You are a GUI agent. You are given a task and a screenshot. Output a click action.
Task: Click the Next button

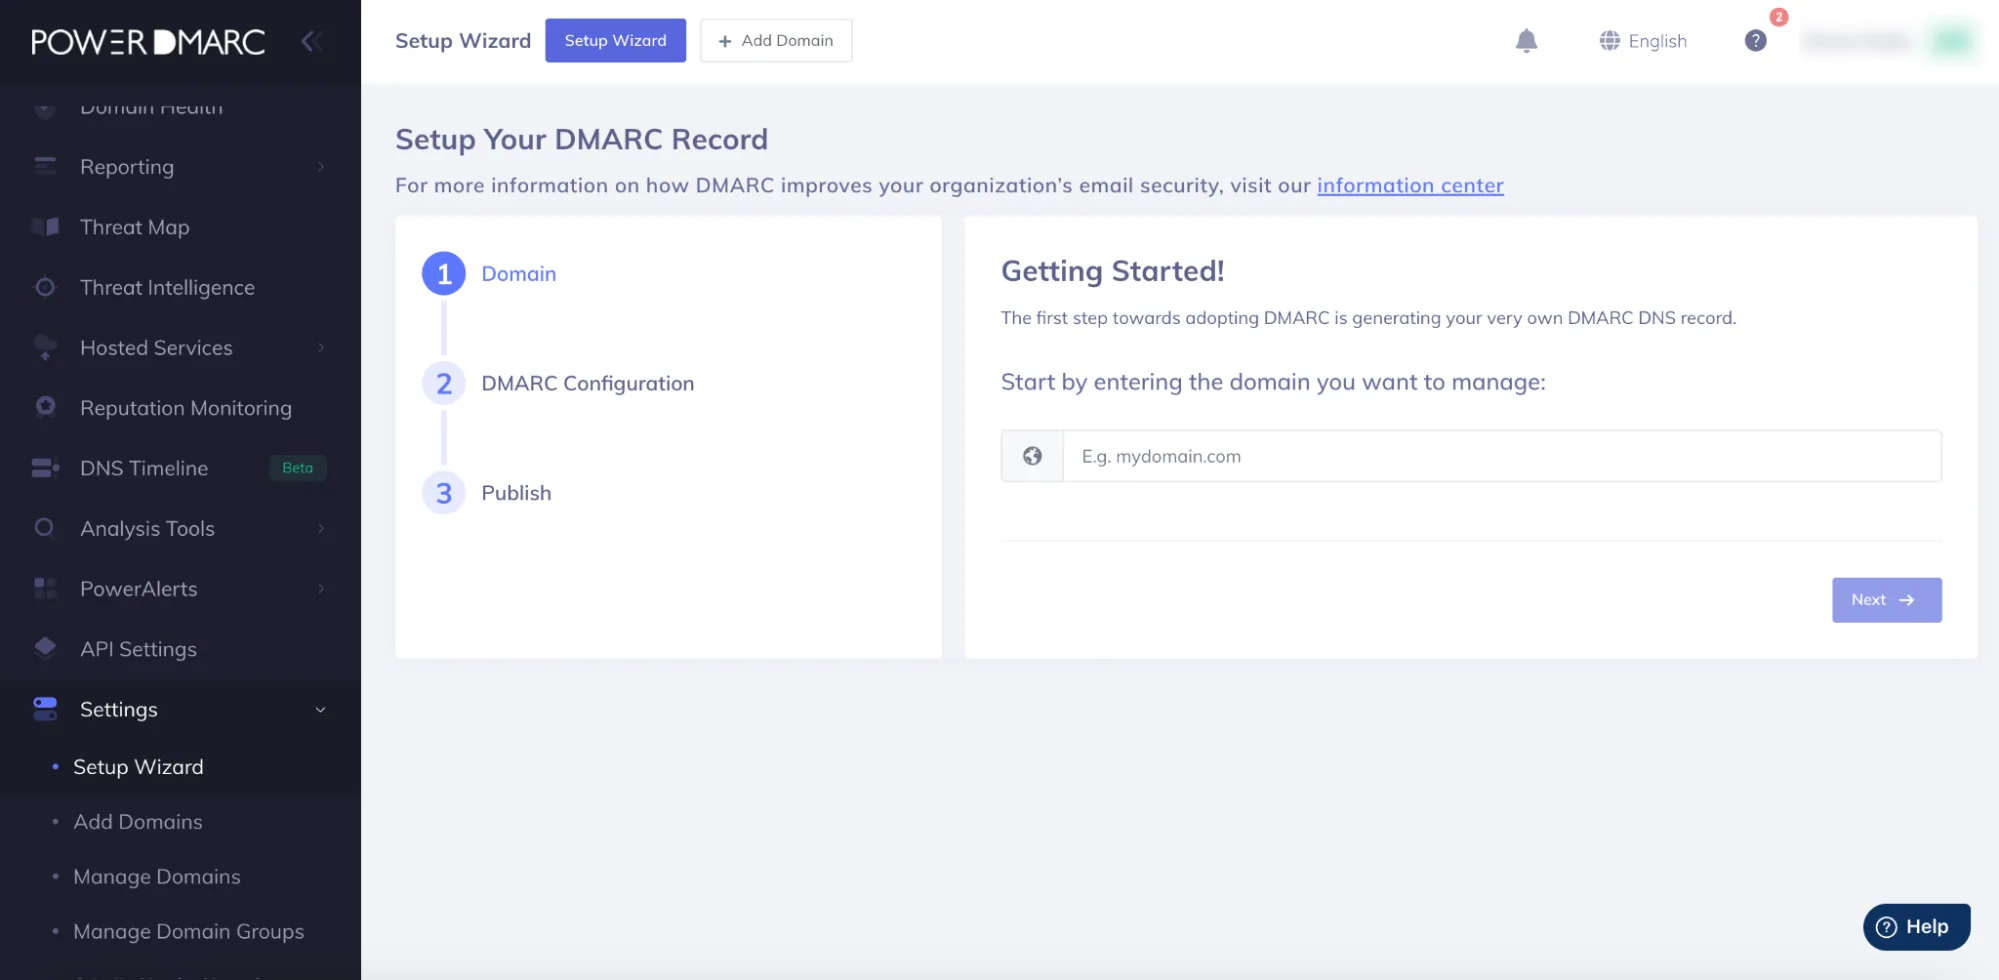(x=1886, y=600)
